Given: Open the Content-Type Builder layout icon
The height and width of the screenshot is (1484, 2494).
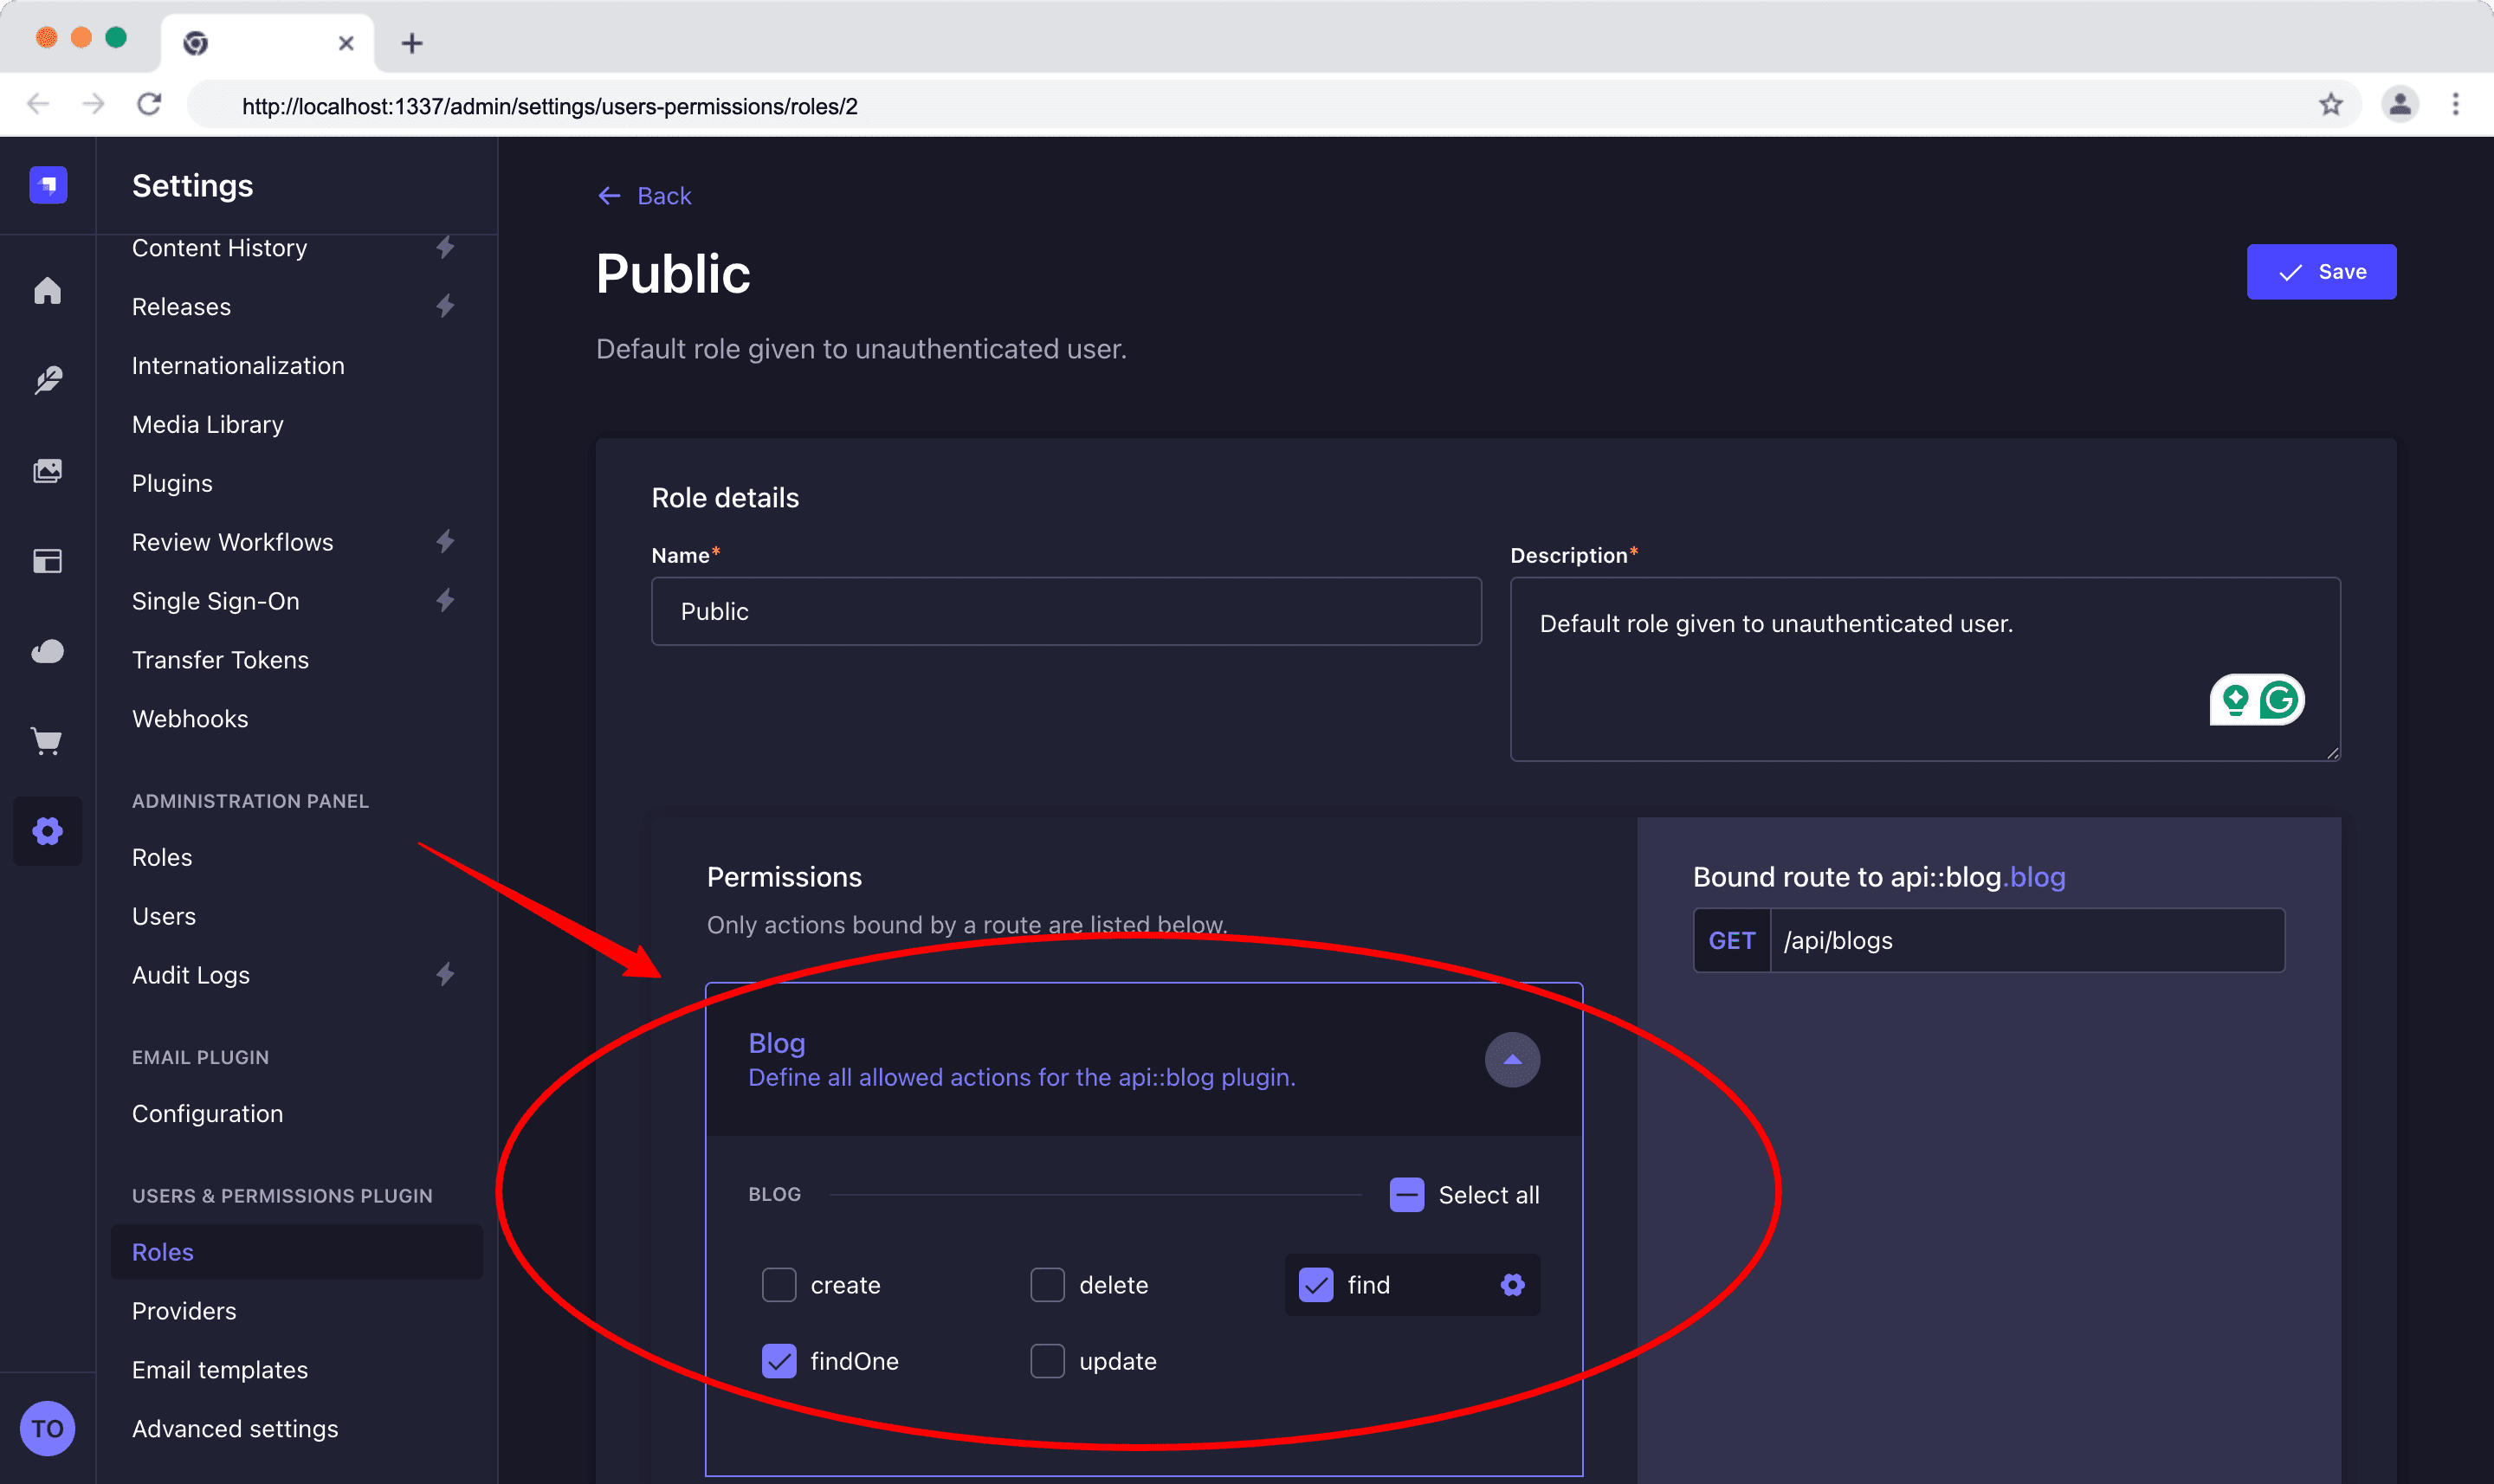Looking at the screenshot, I should pos(48,561).
